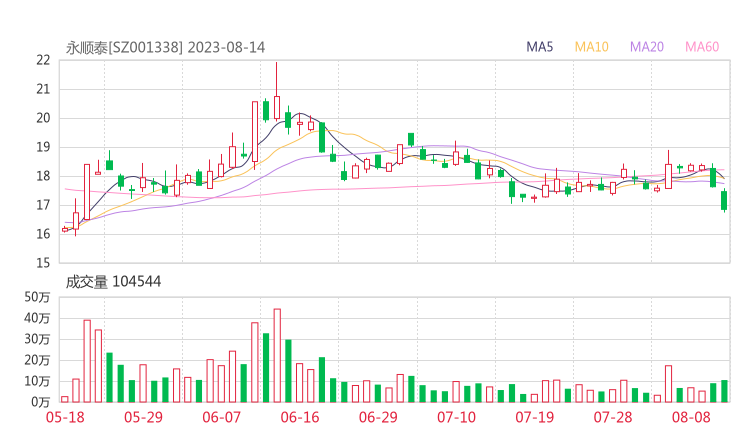
Task: Click the volume axis label 40万
Action: (x=37, y=318)
